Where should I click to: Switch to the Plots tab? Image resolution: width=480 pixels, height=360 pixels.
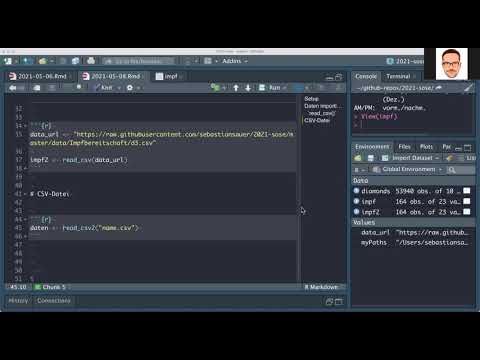point(426,147)
